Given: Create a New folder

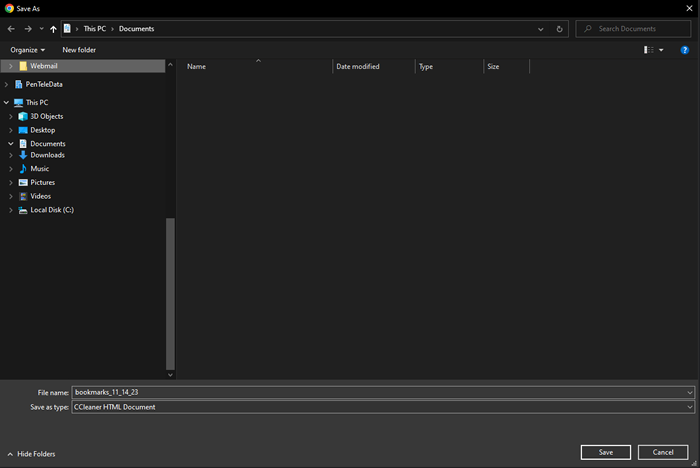Looking at the screenshot, I should coord(79,50).
